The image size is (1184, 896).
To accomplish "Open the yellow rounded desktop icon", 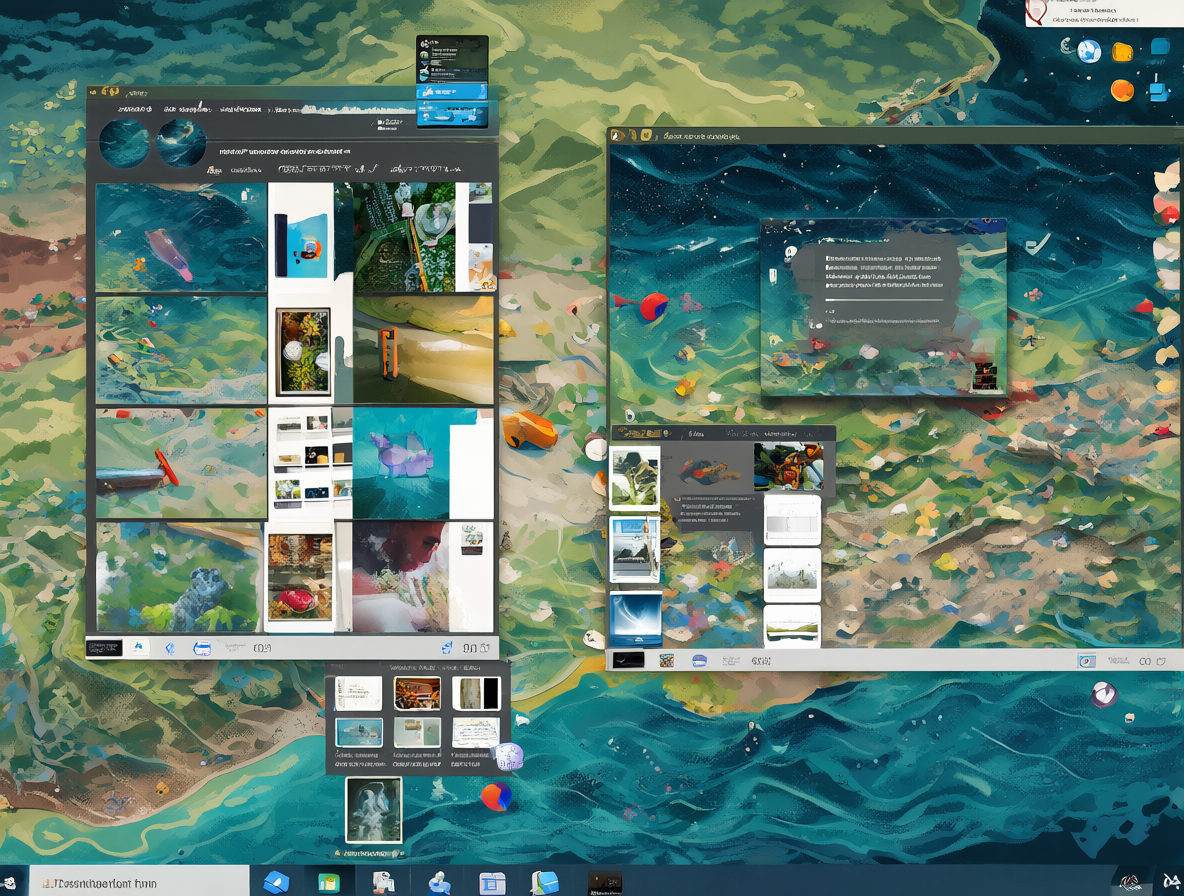I will pyautogui.click(x=1123, y=51).
